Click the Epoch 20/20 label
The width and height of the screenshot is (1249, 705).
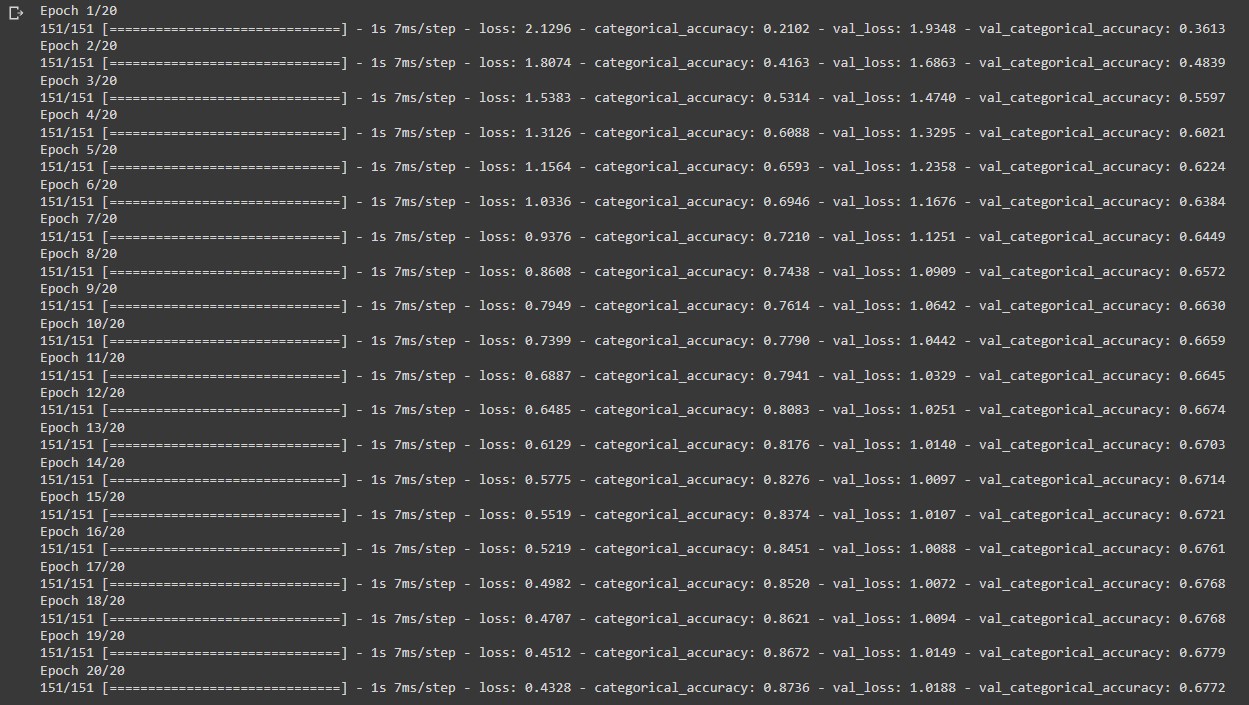(82, 671)
